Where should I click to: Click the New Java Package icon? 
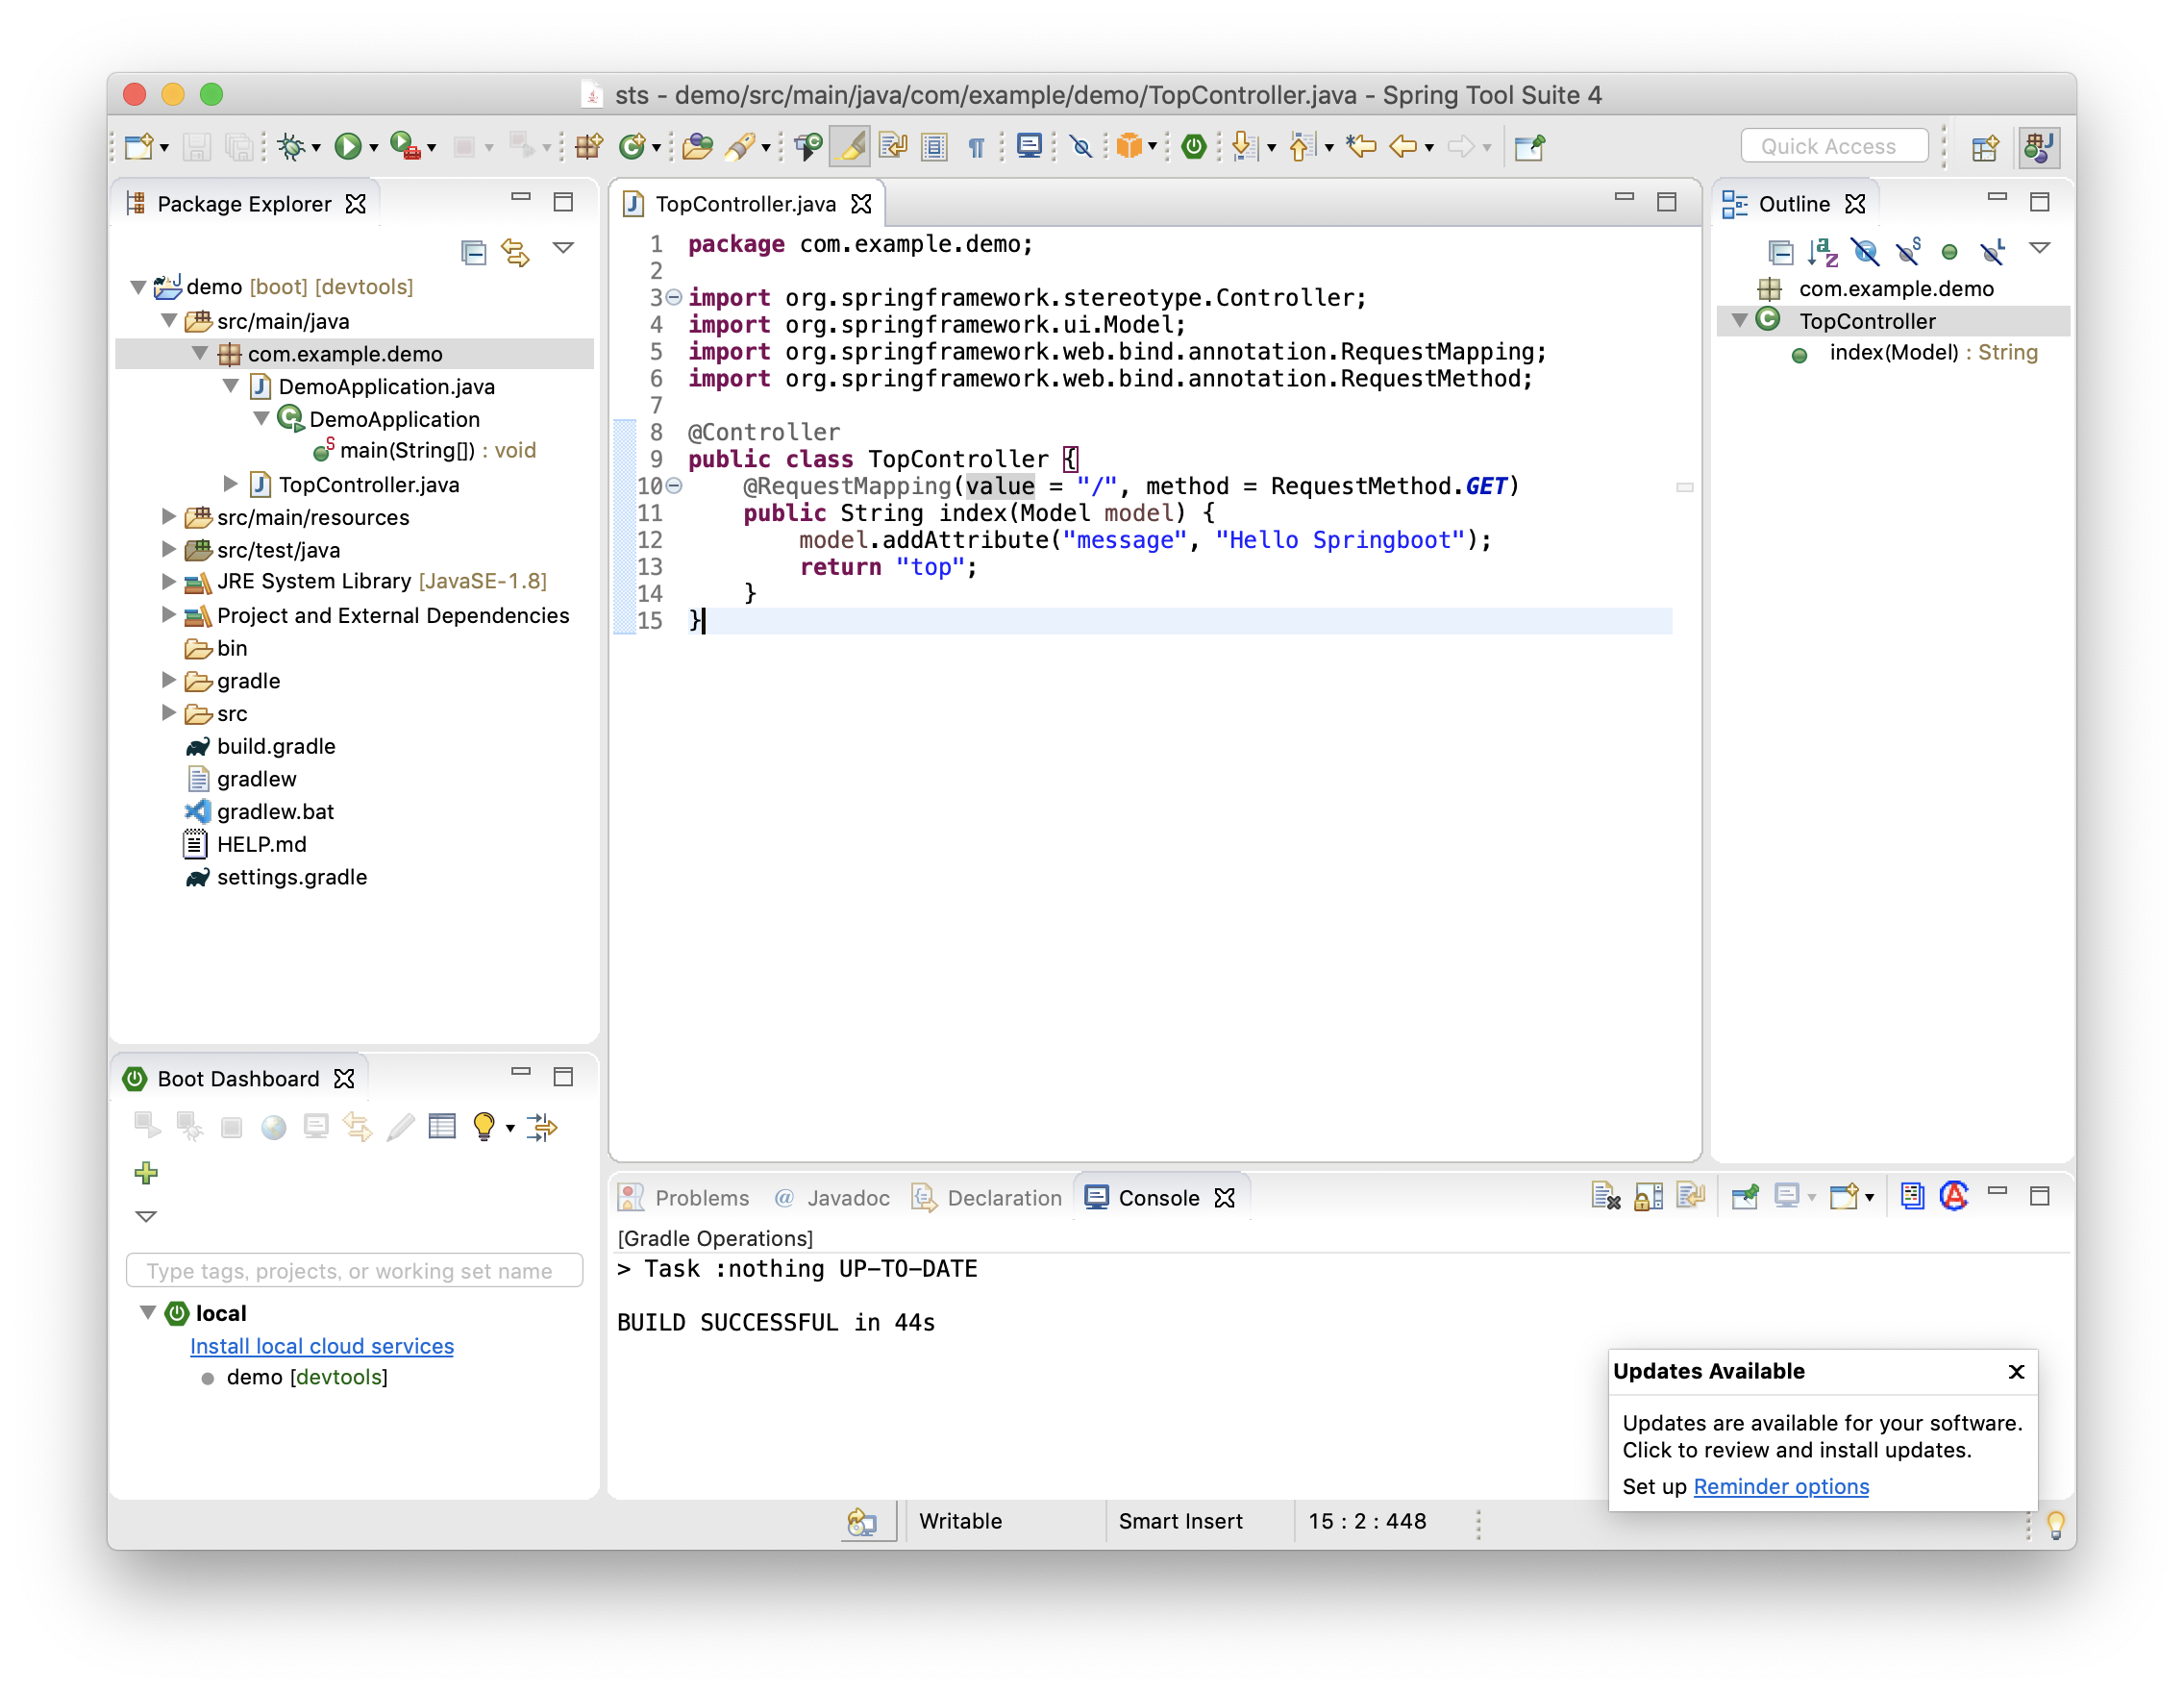[589, 147]
